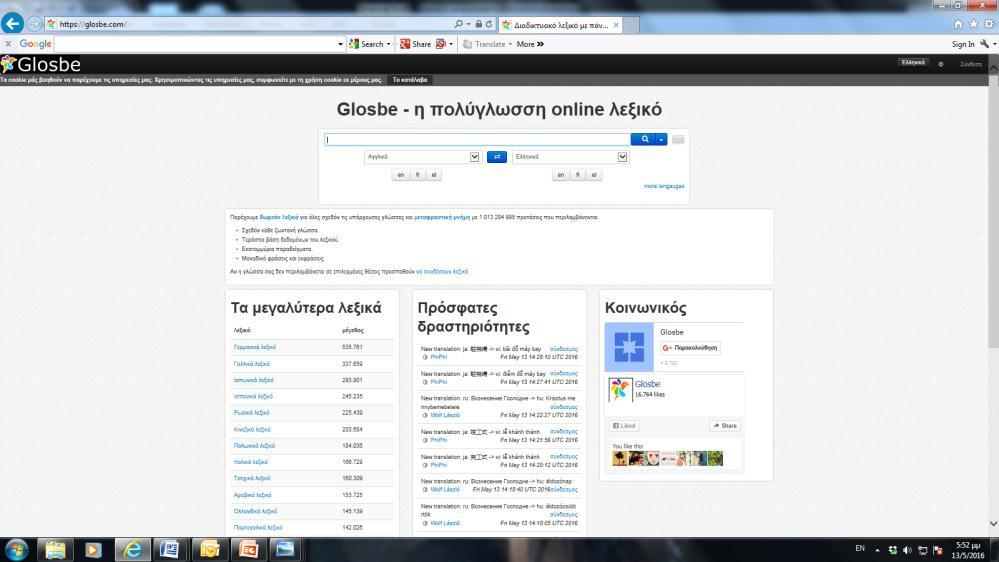This screenshot has height=562, width=999.
Task: Click the Share button in Google Toolbar
Action: click(x=415, y=44)
